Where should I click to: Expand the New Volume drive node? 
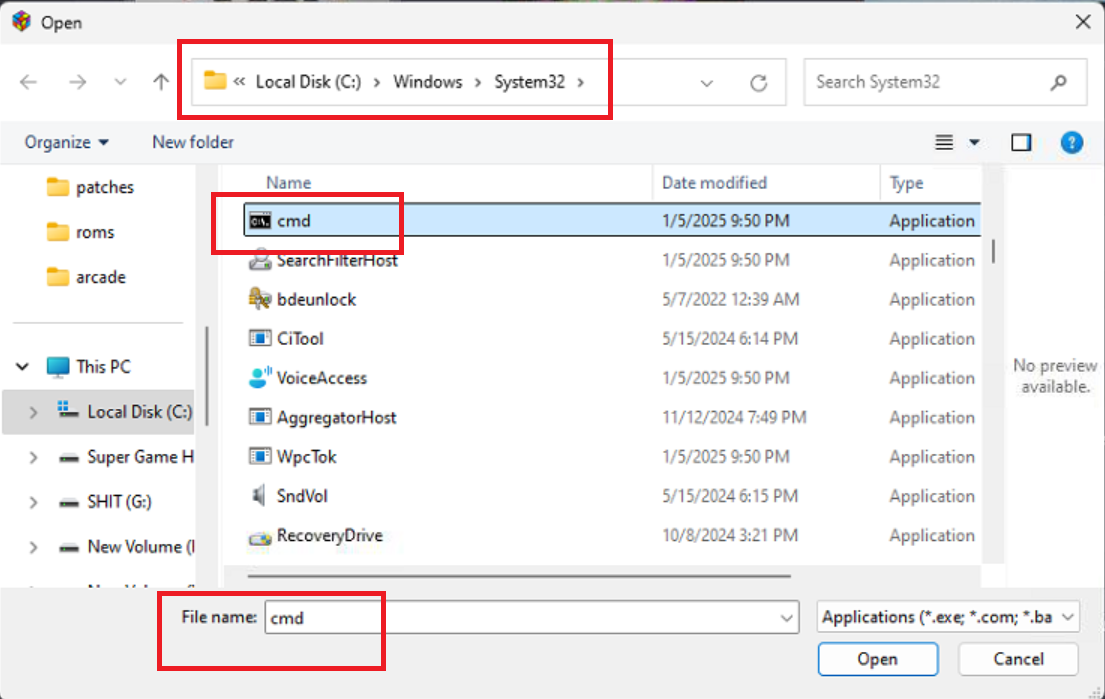click(x=33, y=548)
